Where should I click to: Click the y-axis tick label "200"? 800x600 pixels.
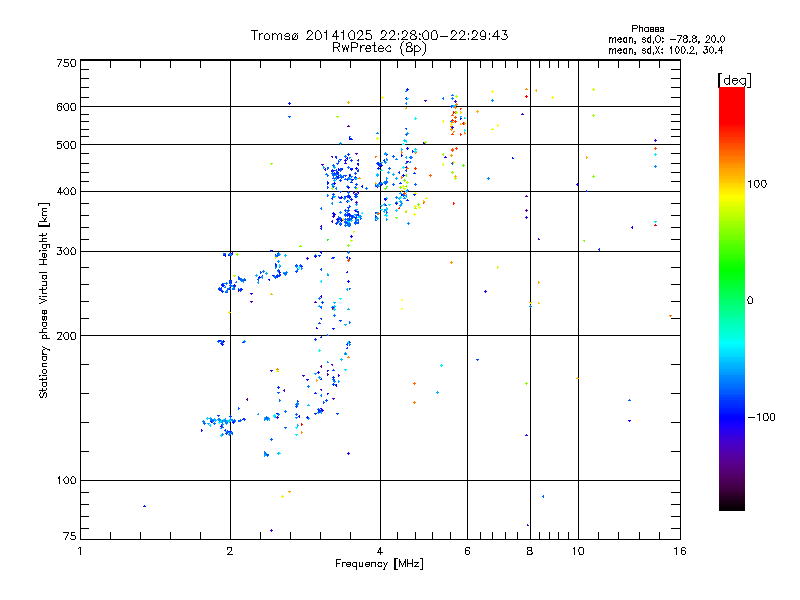coord(66,336)
